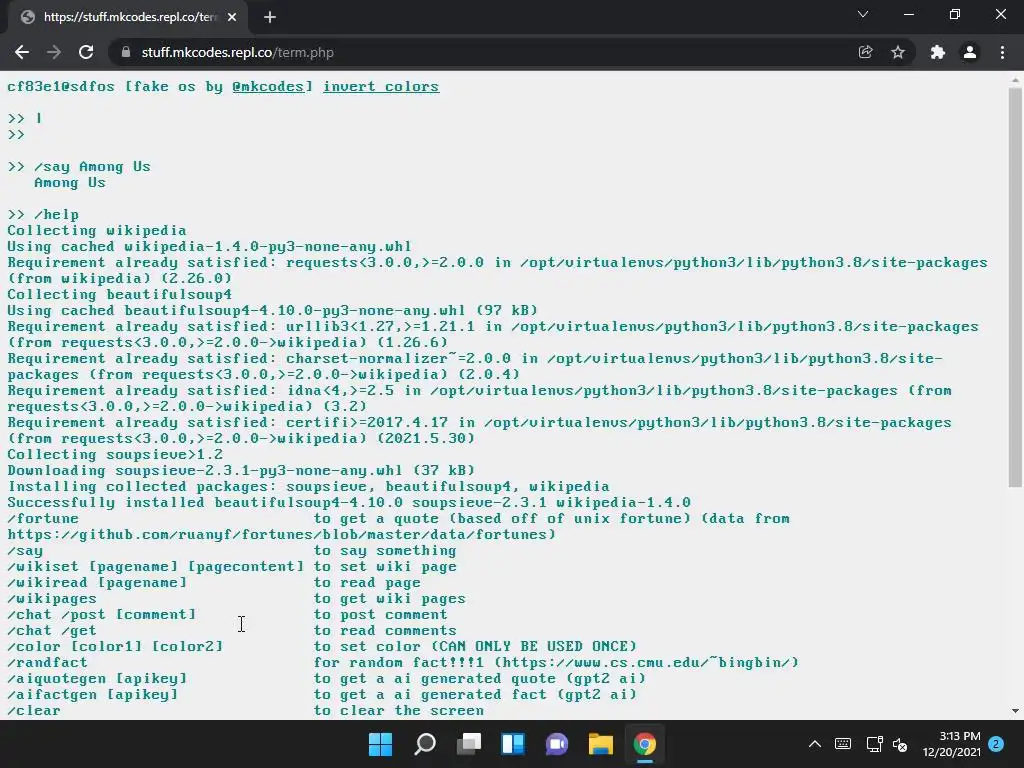Open File Explorer from the taskbar
This screenshot has width=1024, height=768.
coord(600,744)
